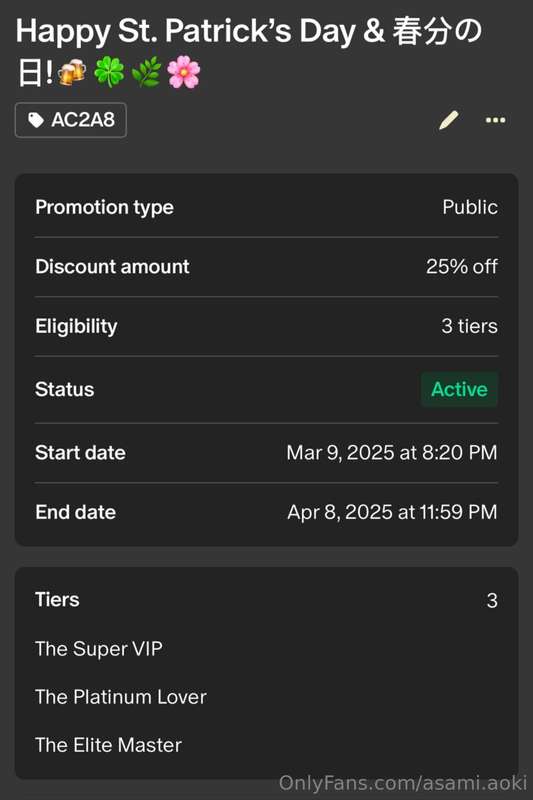The height and width of the screenshot is (800, 533).
Task: Click the Active status badge
Action: pos(459,389)
